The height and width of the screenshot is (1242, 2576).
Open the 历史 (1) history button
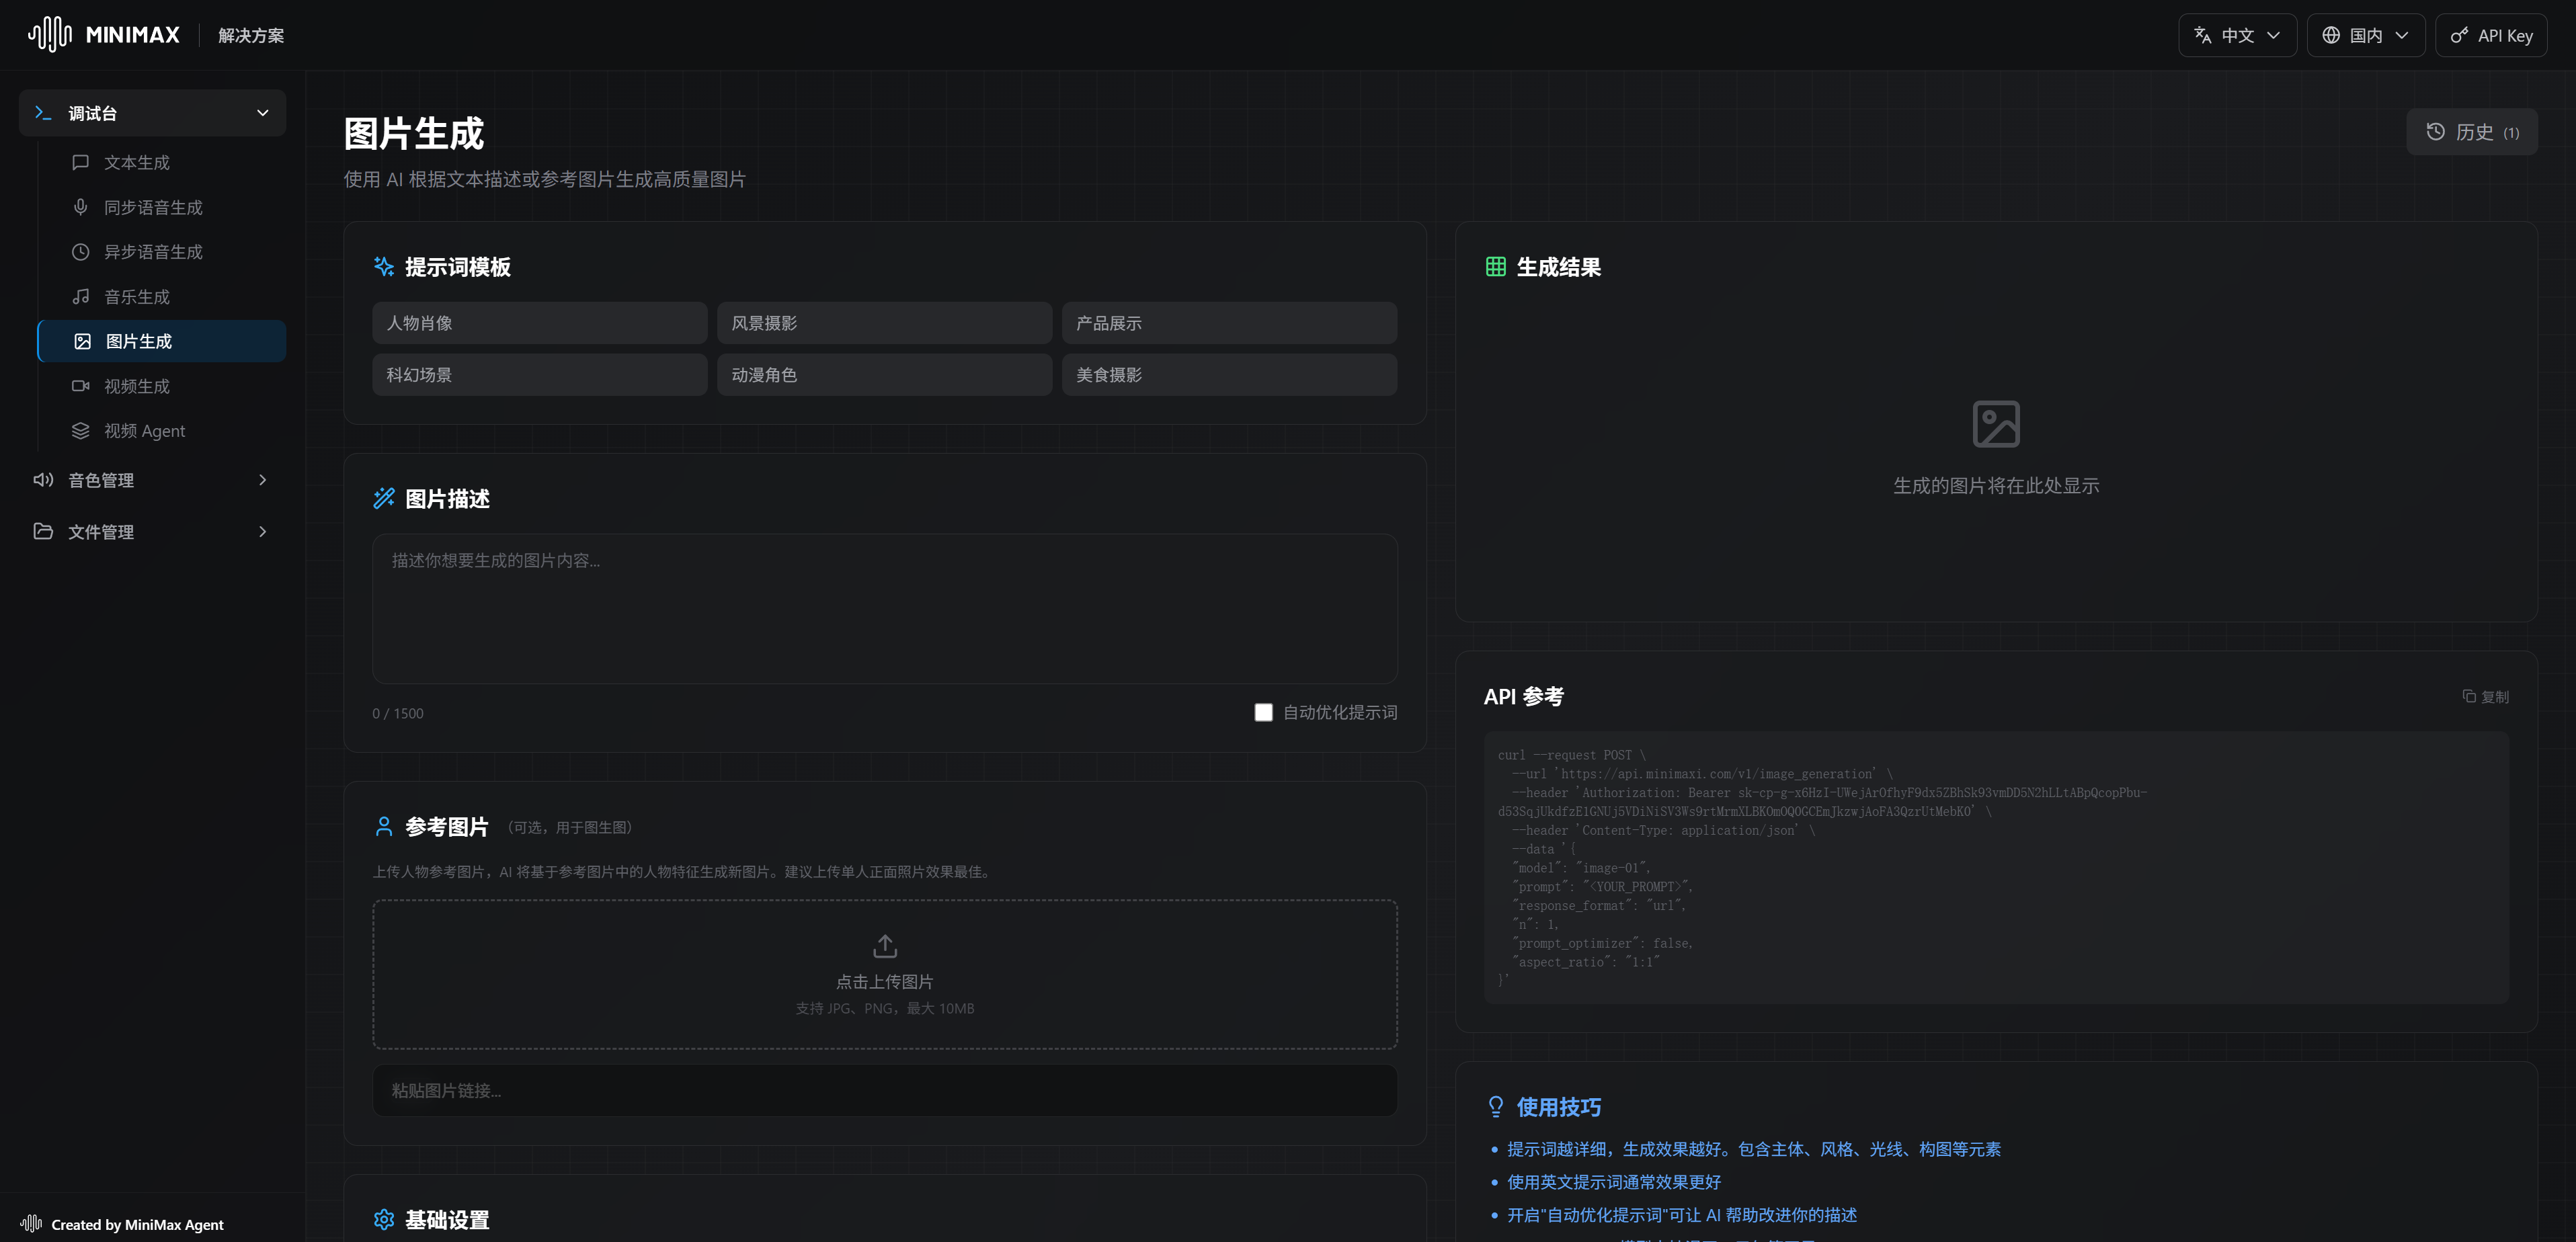2471,132
